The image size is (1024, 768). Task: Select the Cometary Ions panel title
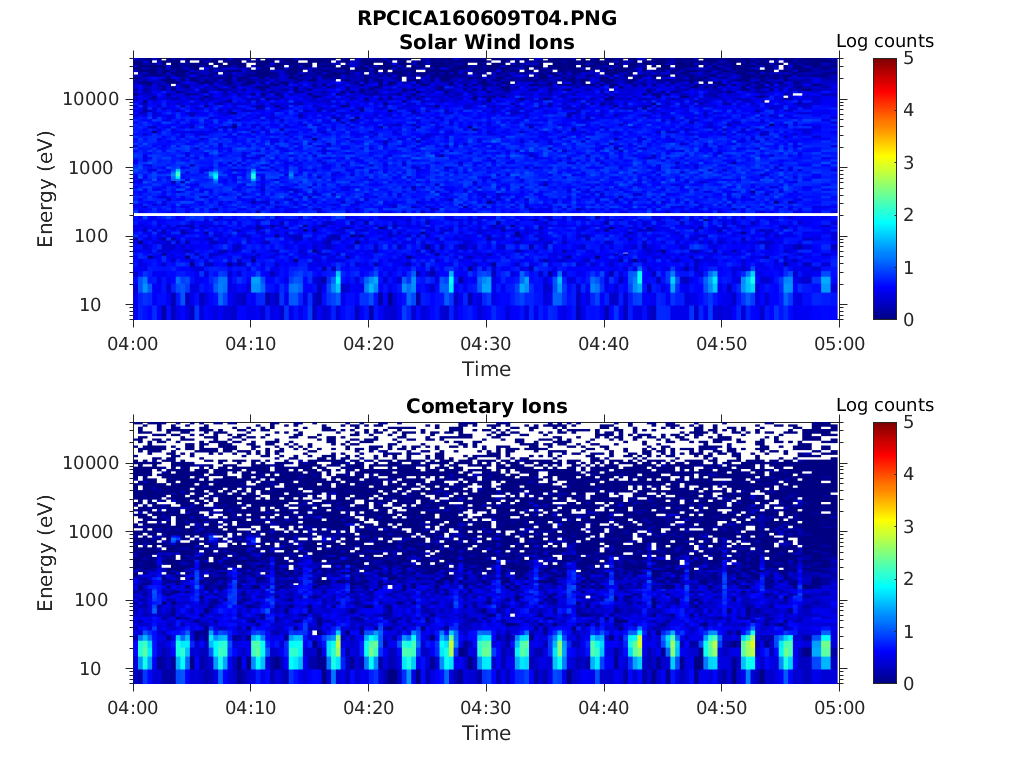click(x=486, y=406)
